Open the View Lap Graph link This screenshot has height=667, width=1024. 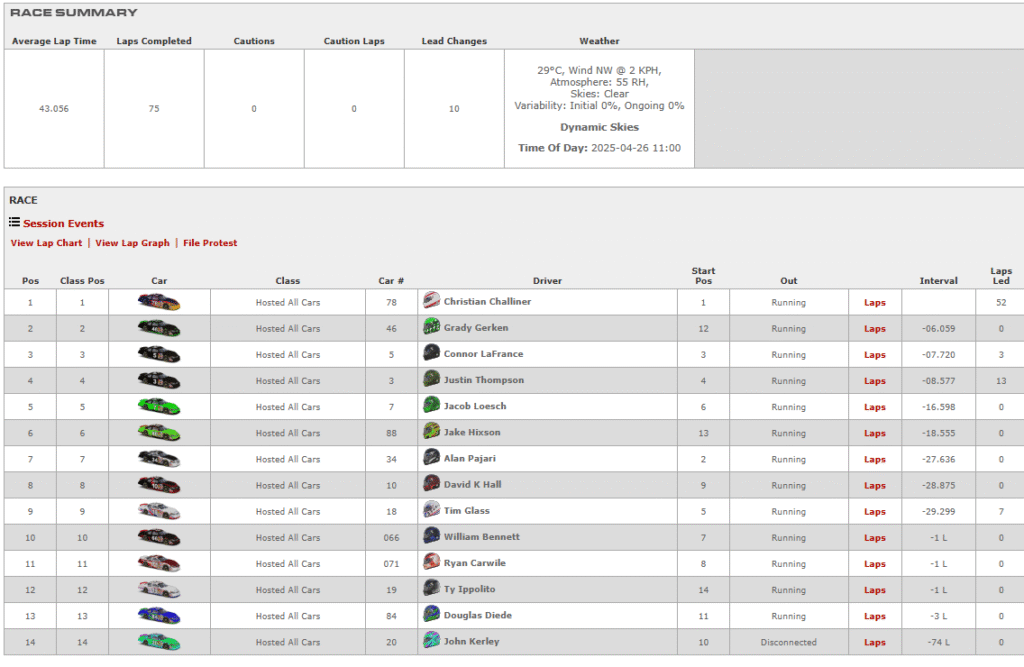point(132,243)
